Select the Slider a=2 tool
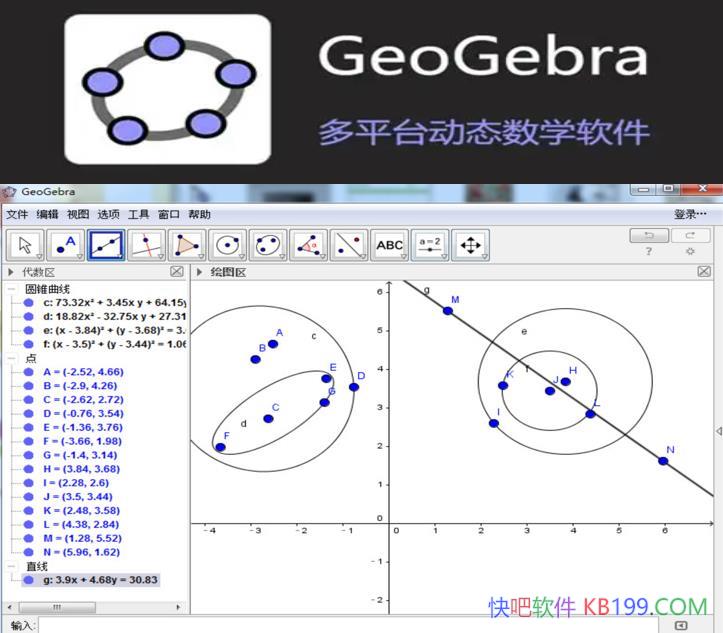This screenshot has width=723, height=633. (430, 245)
